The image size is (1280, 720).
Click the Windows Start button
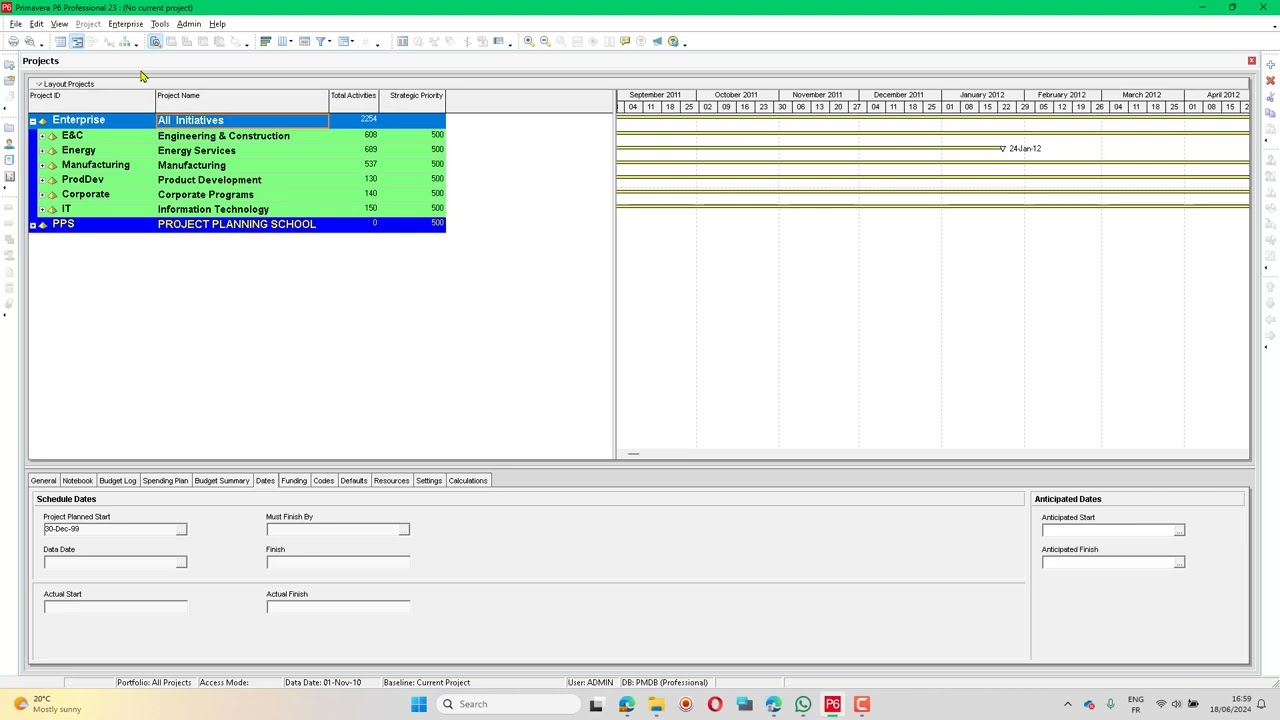point(419,704)
